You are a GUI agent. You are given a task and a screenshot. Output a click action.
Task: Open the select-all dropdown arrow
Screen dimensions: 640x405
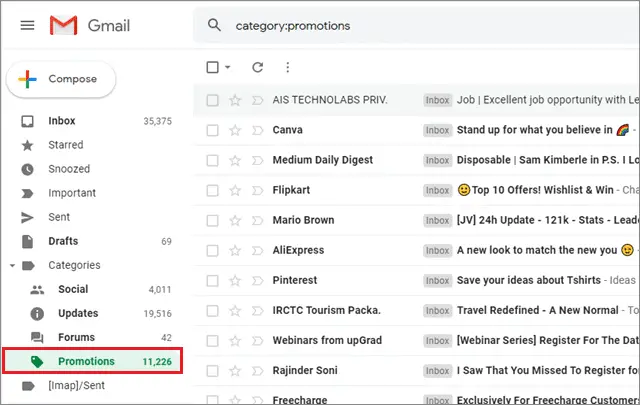[228, 67]
